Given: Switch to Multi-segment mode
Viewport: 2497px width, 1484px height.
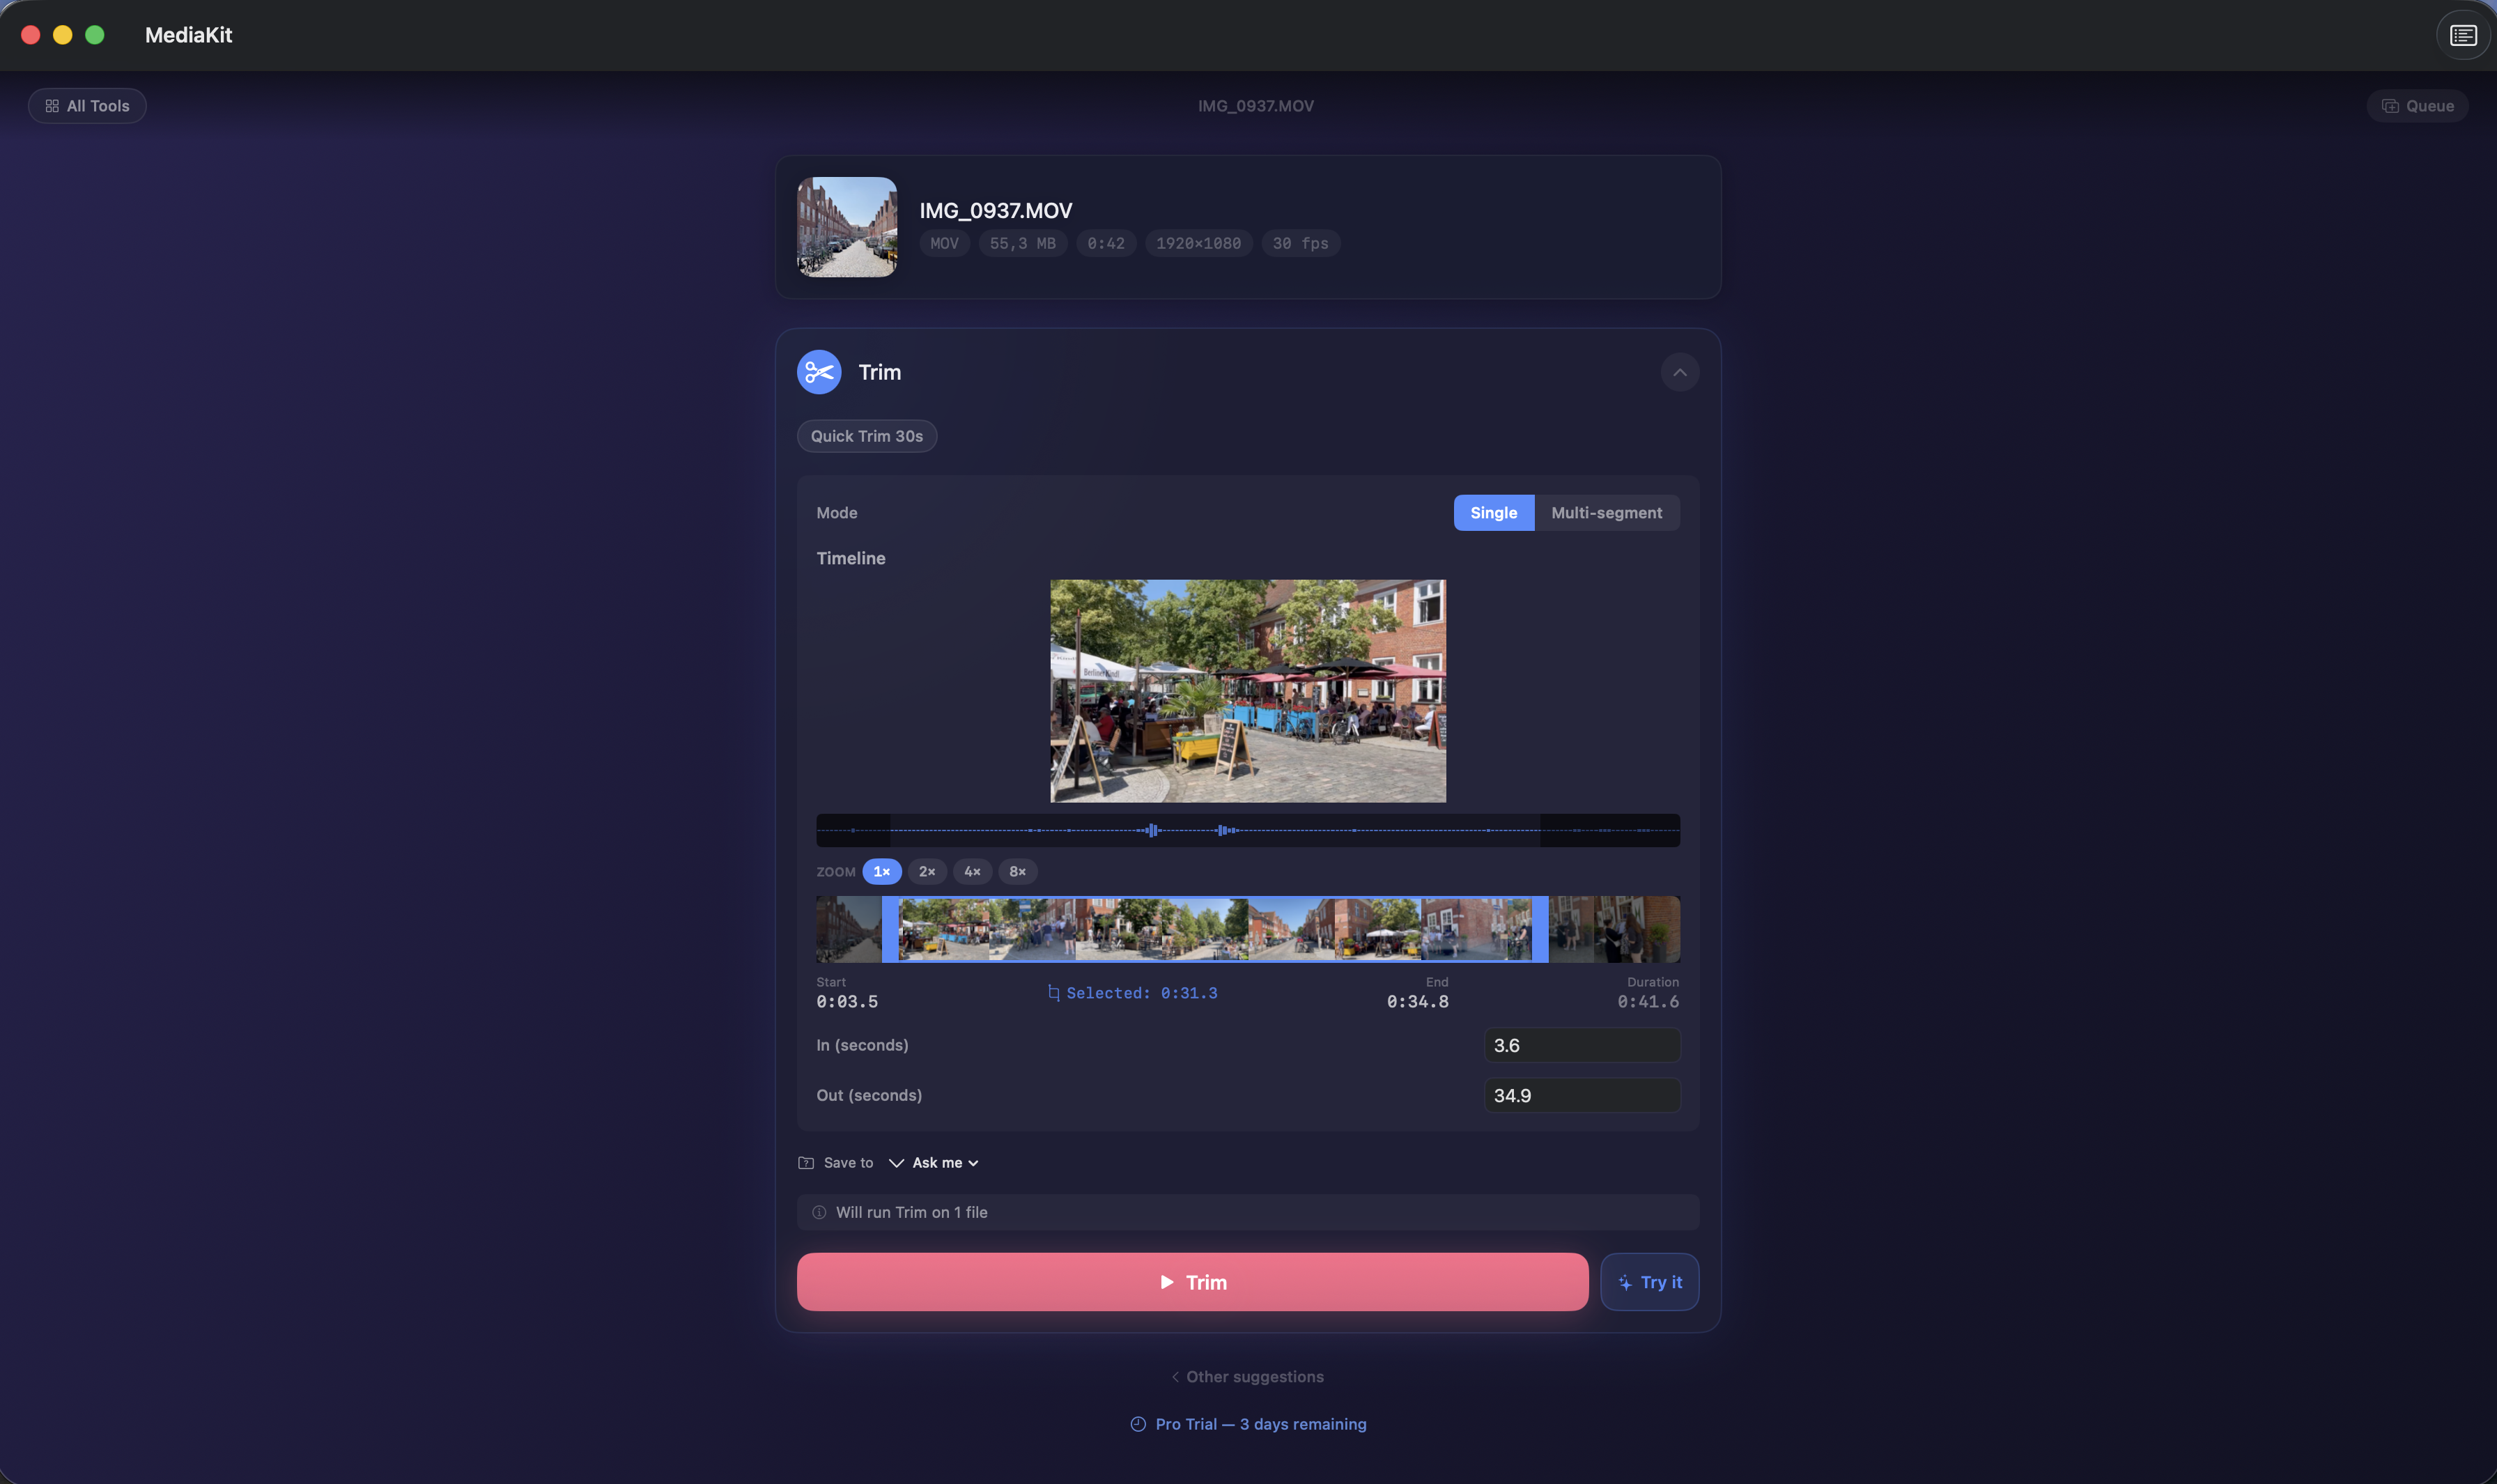Looking at the screenshot, I should [1606, 512].
